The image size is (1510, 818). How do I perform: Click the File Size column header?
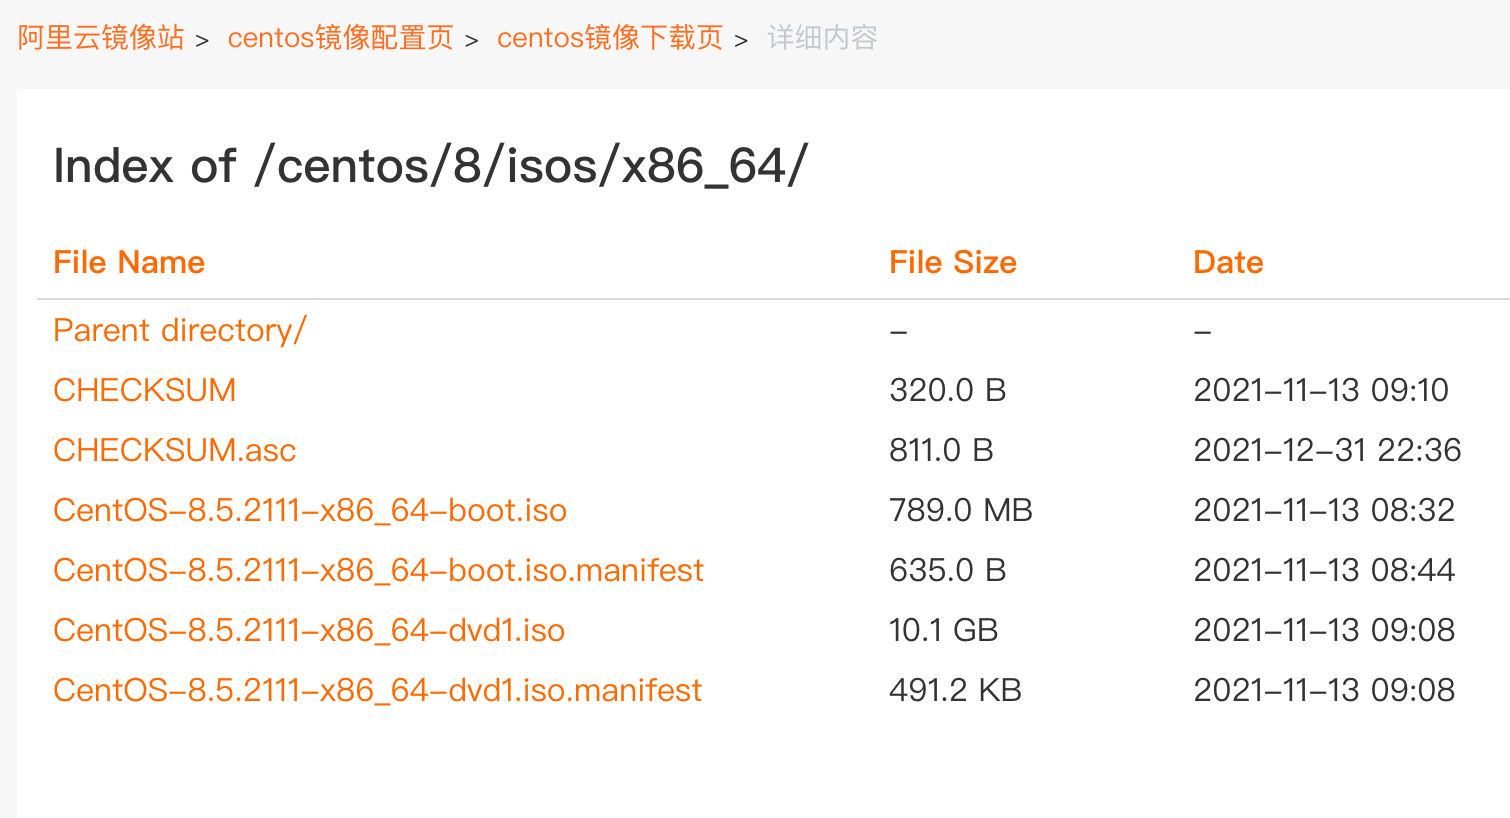click(x=952, y=262)
